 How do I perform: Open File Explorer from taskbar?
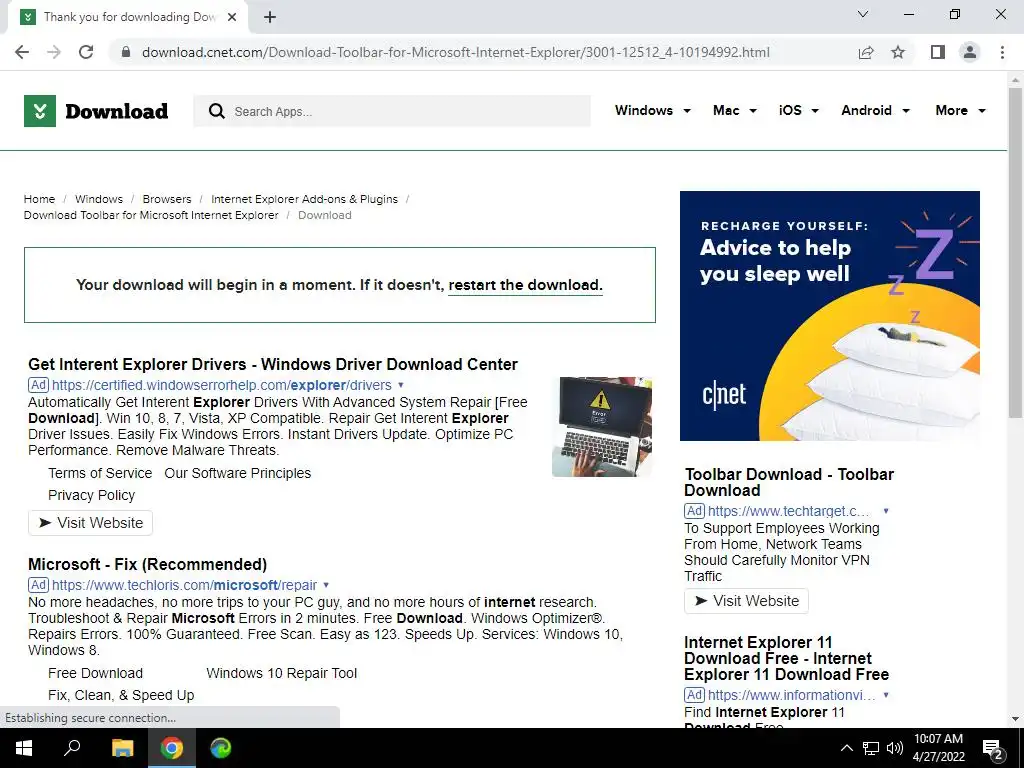click(x=122, y=748)
